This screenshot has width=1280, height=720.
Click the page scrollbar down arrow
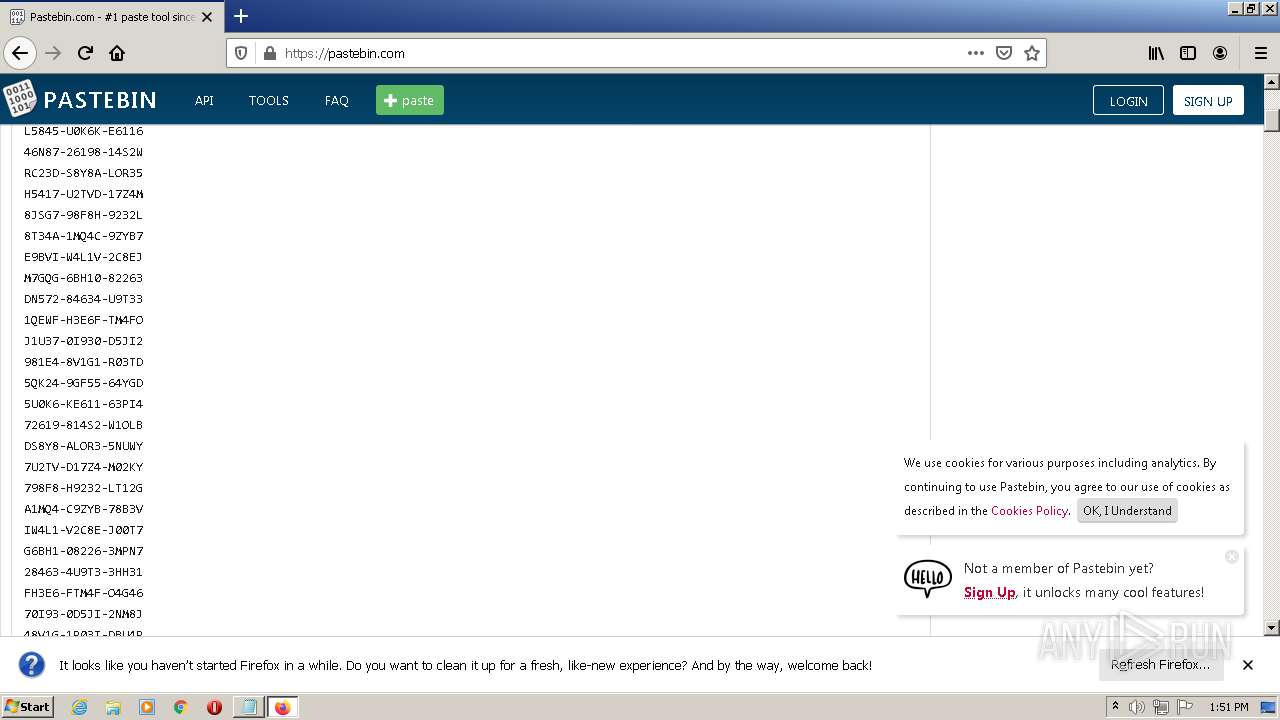pyautogui.click(x=1271, y=628)
